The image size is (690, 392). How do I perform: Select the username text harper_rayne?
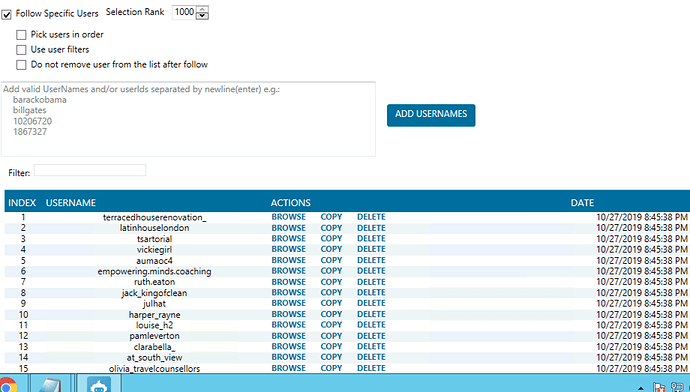click(154, 315)
